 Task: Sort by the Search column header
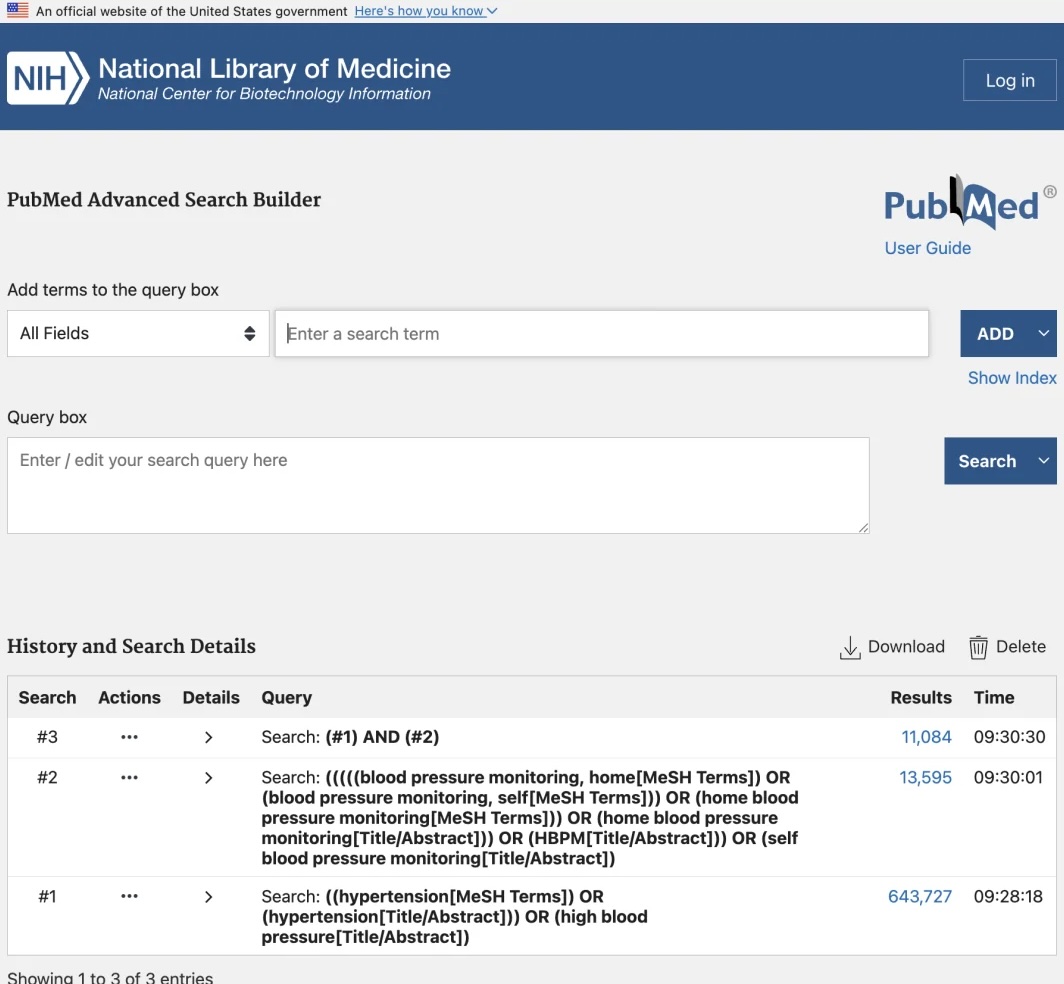[x=48, y=698]
